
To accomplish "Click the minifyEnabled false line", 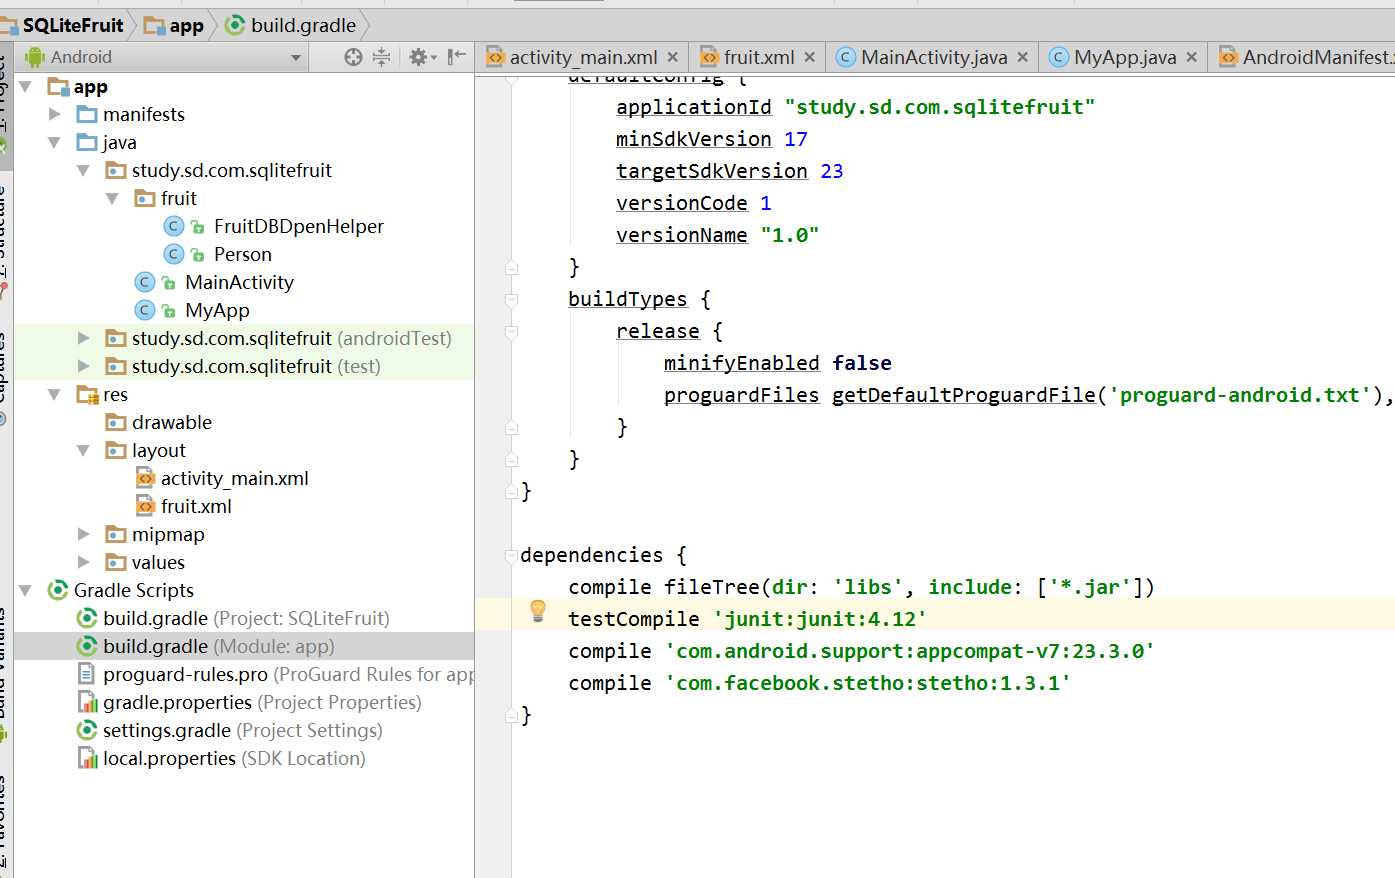I will [x=777, y=363].
